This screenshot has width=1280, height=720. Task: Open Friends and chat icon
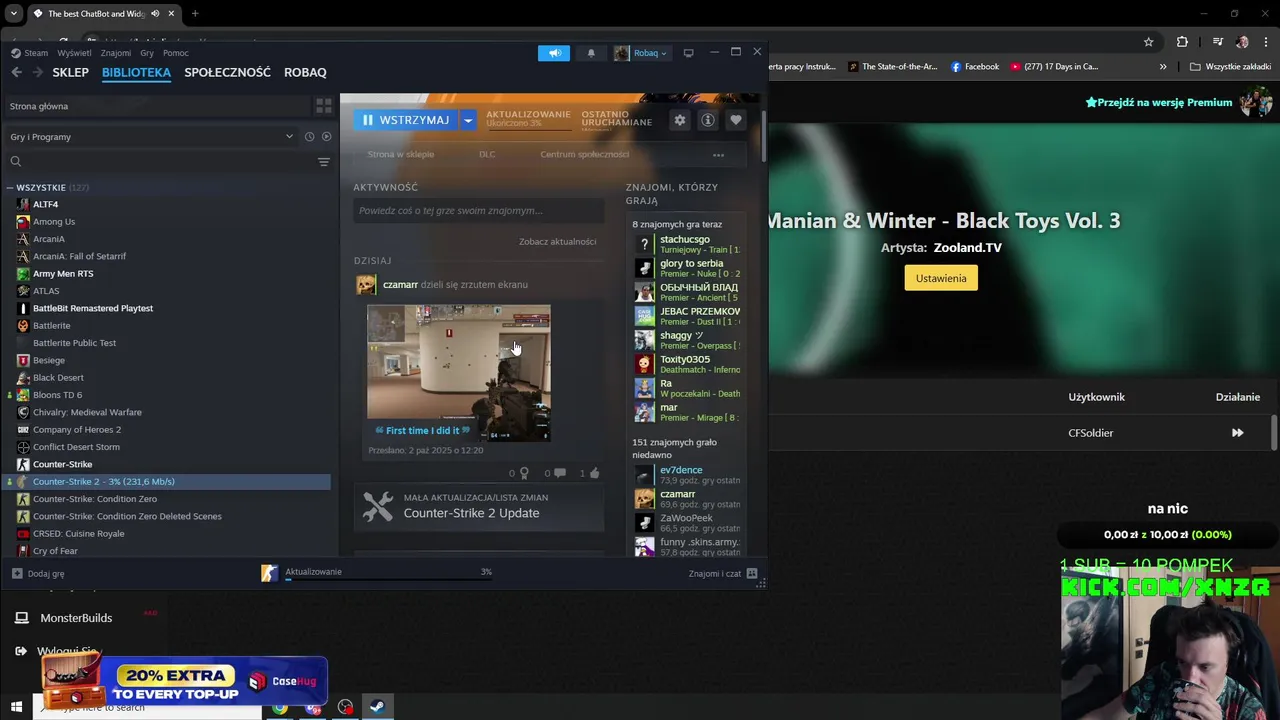coord(752,574)
